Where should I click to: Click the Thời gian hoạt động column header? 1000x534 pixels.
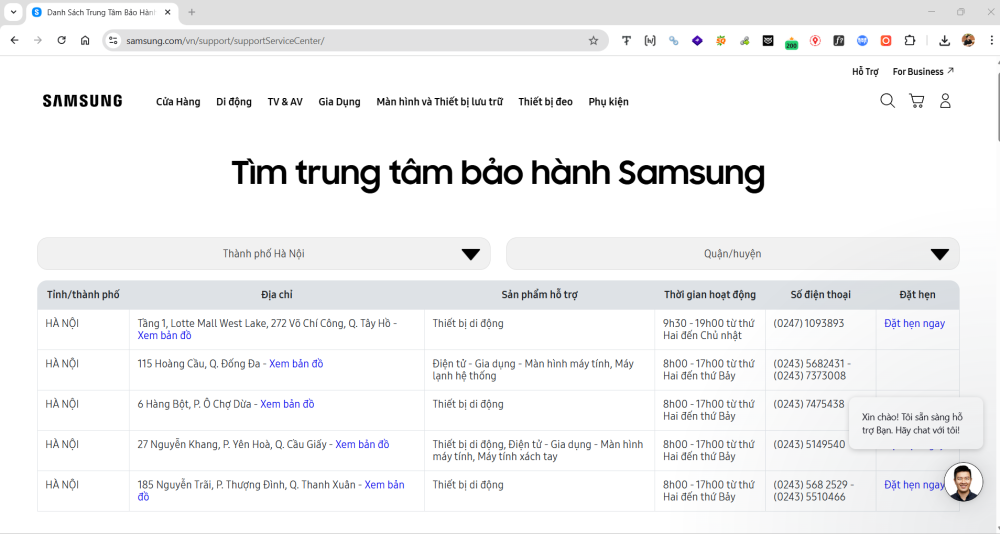click(710, 295)
